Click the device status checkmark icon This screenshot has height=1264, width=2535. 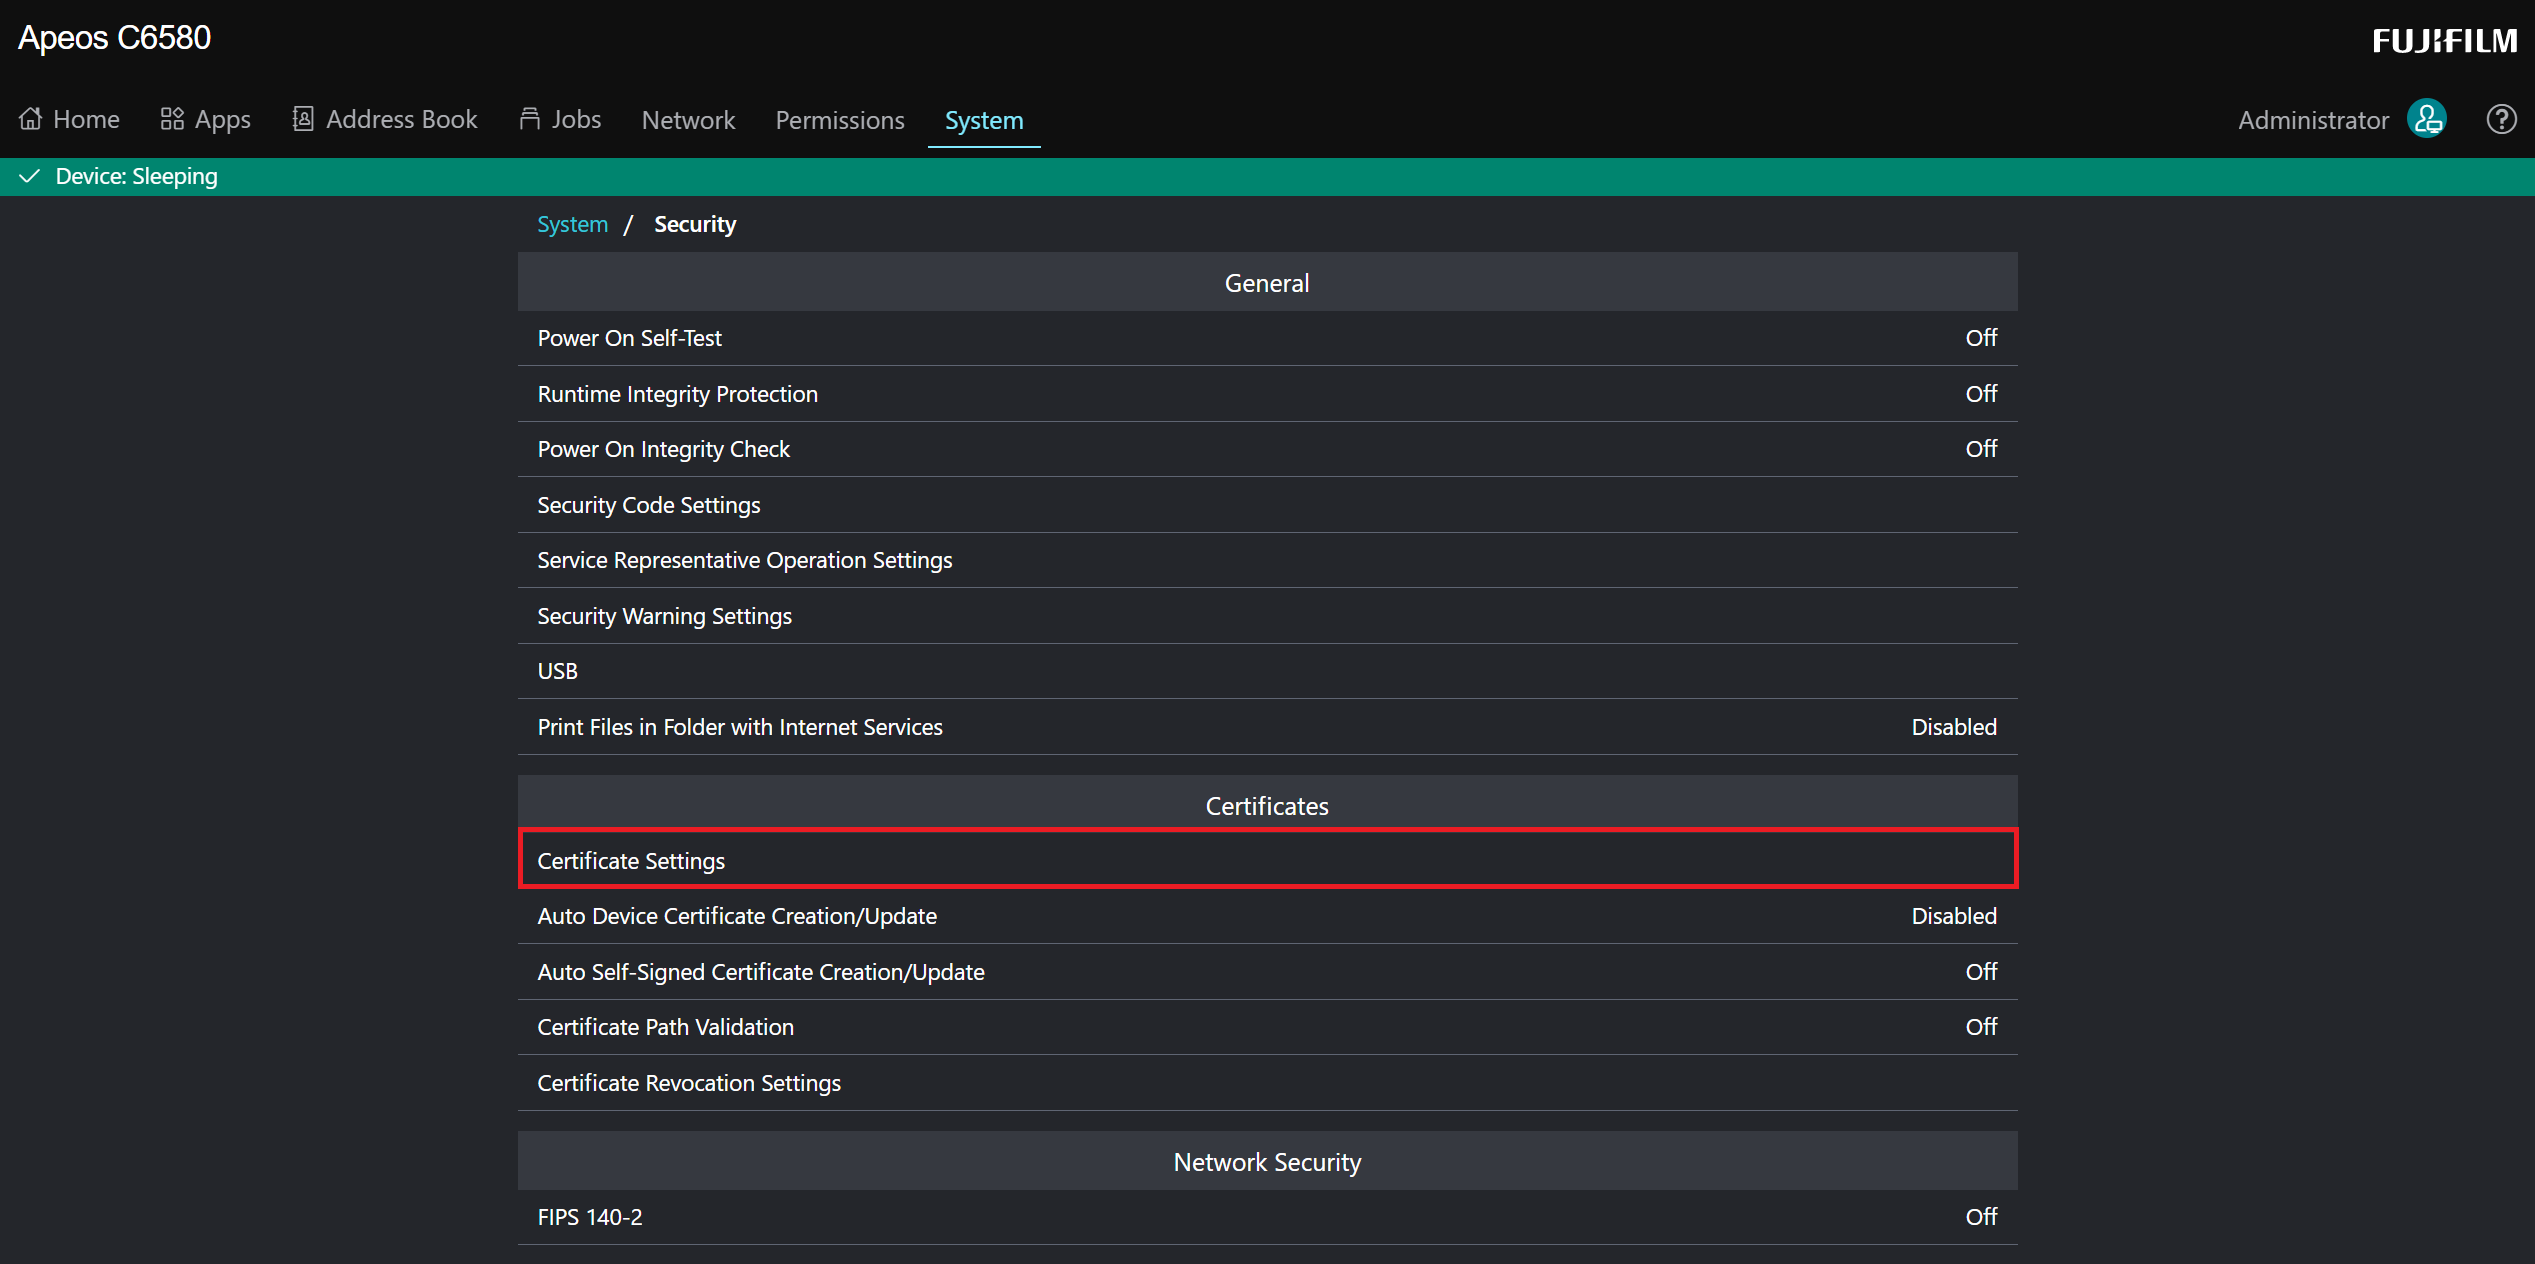click(30, 176)
